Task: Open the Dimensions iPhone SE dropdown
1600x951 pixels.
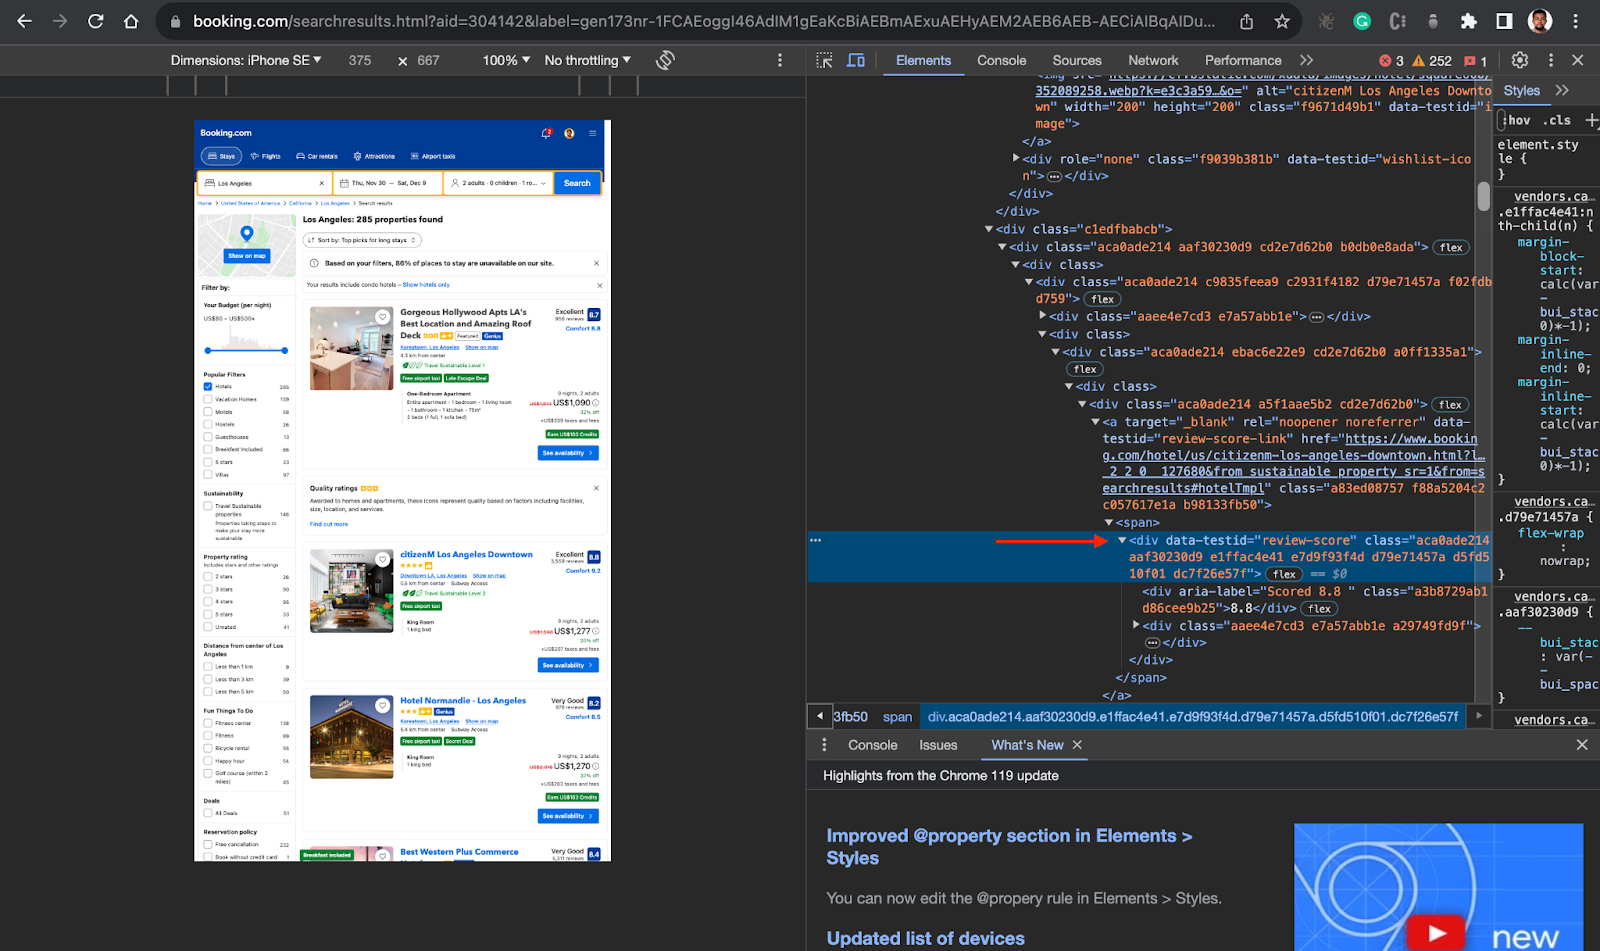Action: [x=246, y=60]
